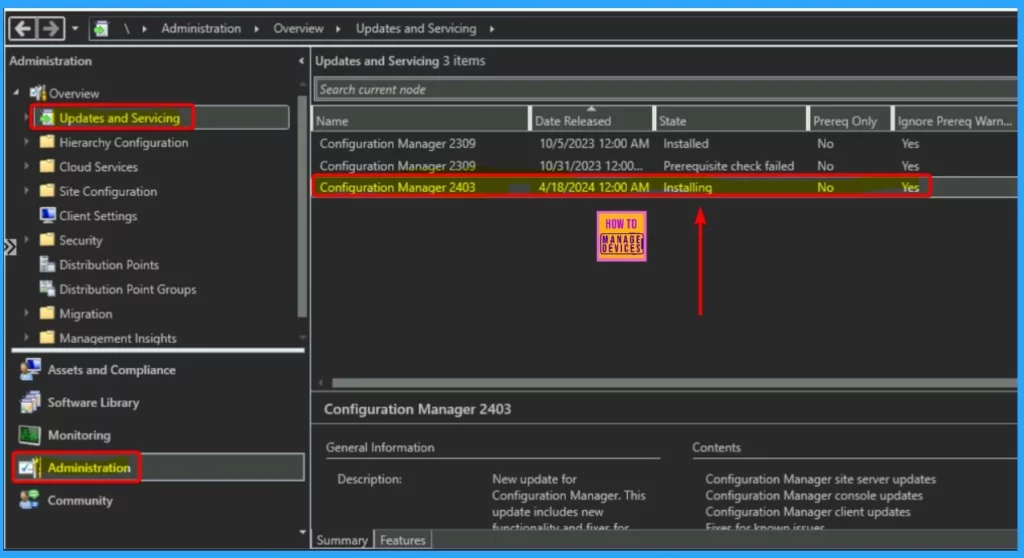Screen dimensions: 1024x558
Task: Select Administration in the breadcrumb path
Action: pos(201,29)
